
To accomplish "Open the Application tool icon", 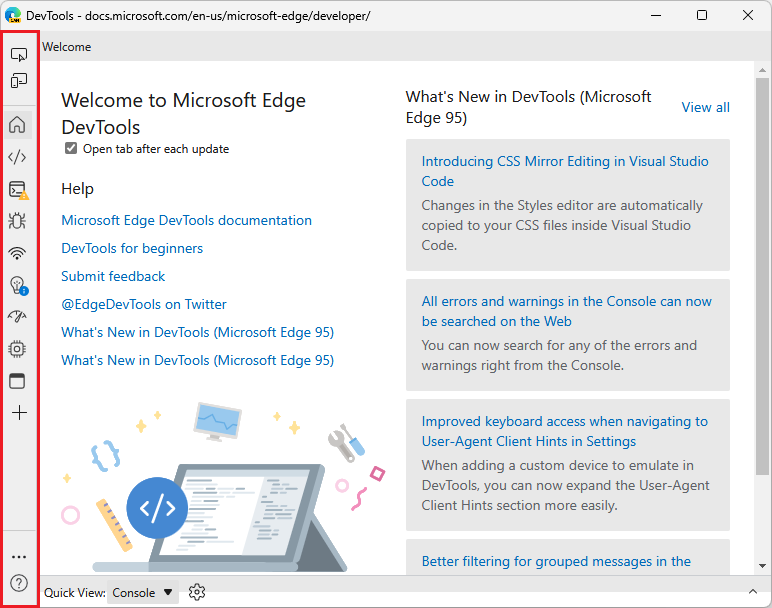I will 18,381.
